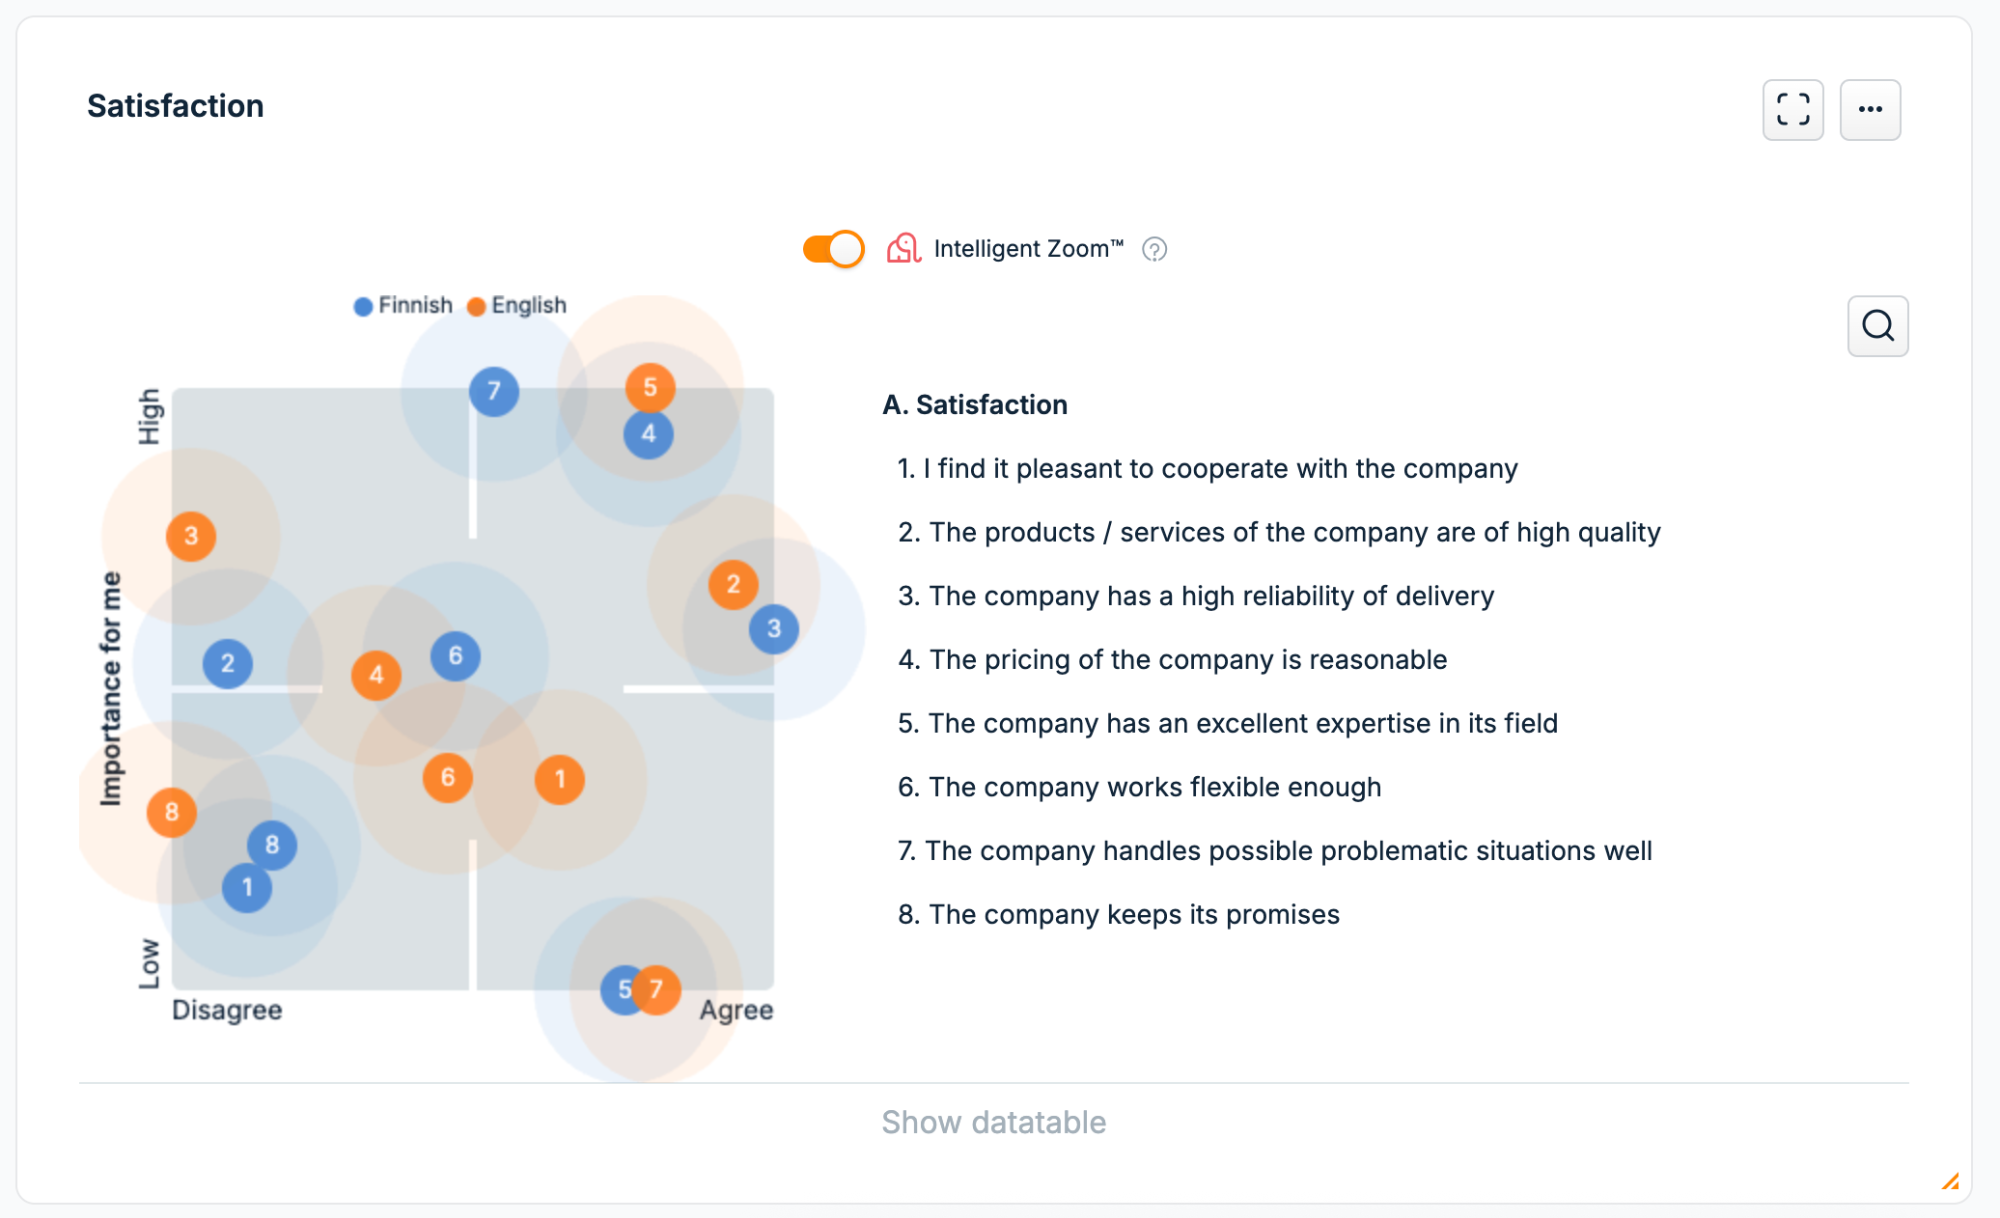
Task: Open the three-dot more options menu
Action: pos(1870,110)
